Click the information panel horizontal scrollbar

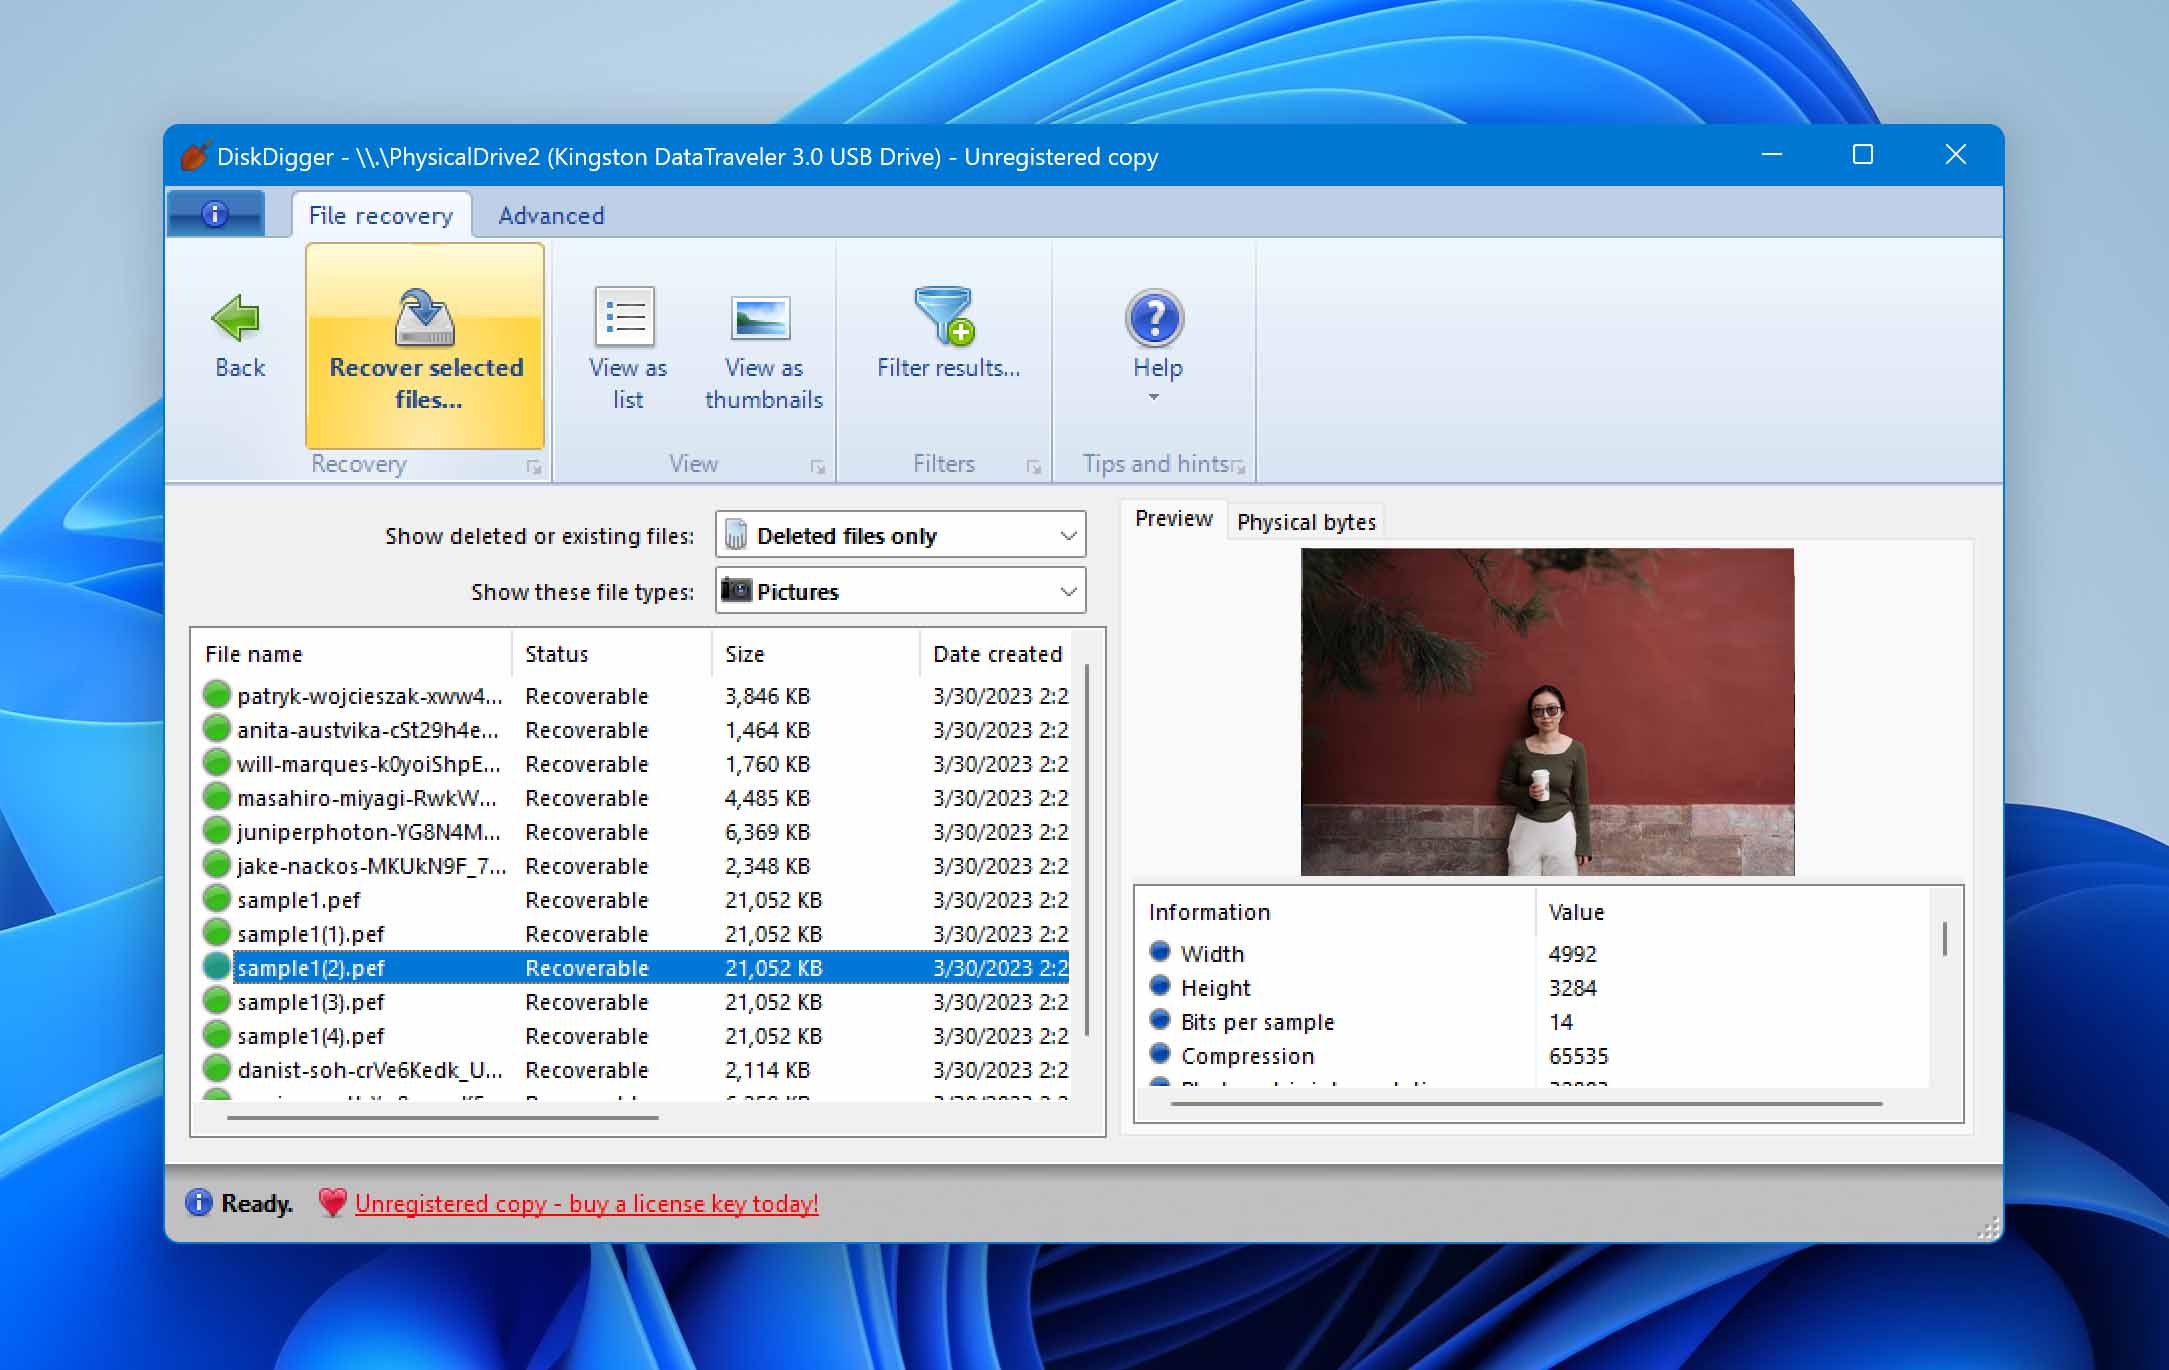(1526, 1103)
